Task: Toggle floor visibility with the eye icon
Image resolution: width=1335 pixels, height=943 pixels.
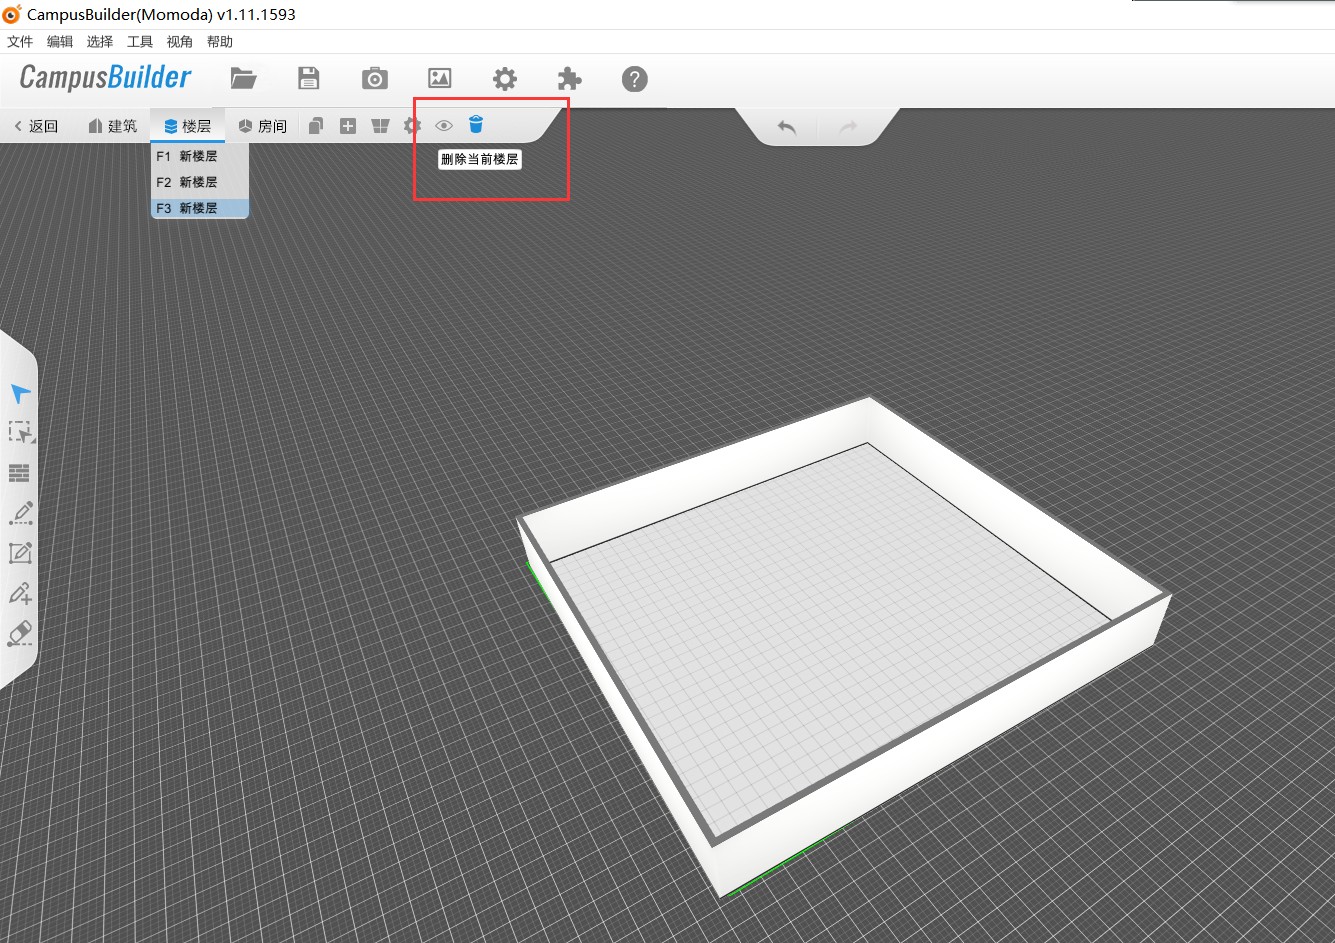Action: [444, 126]
